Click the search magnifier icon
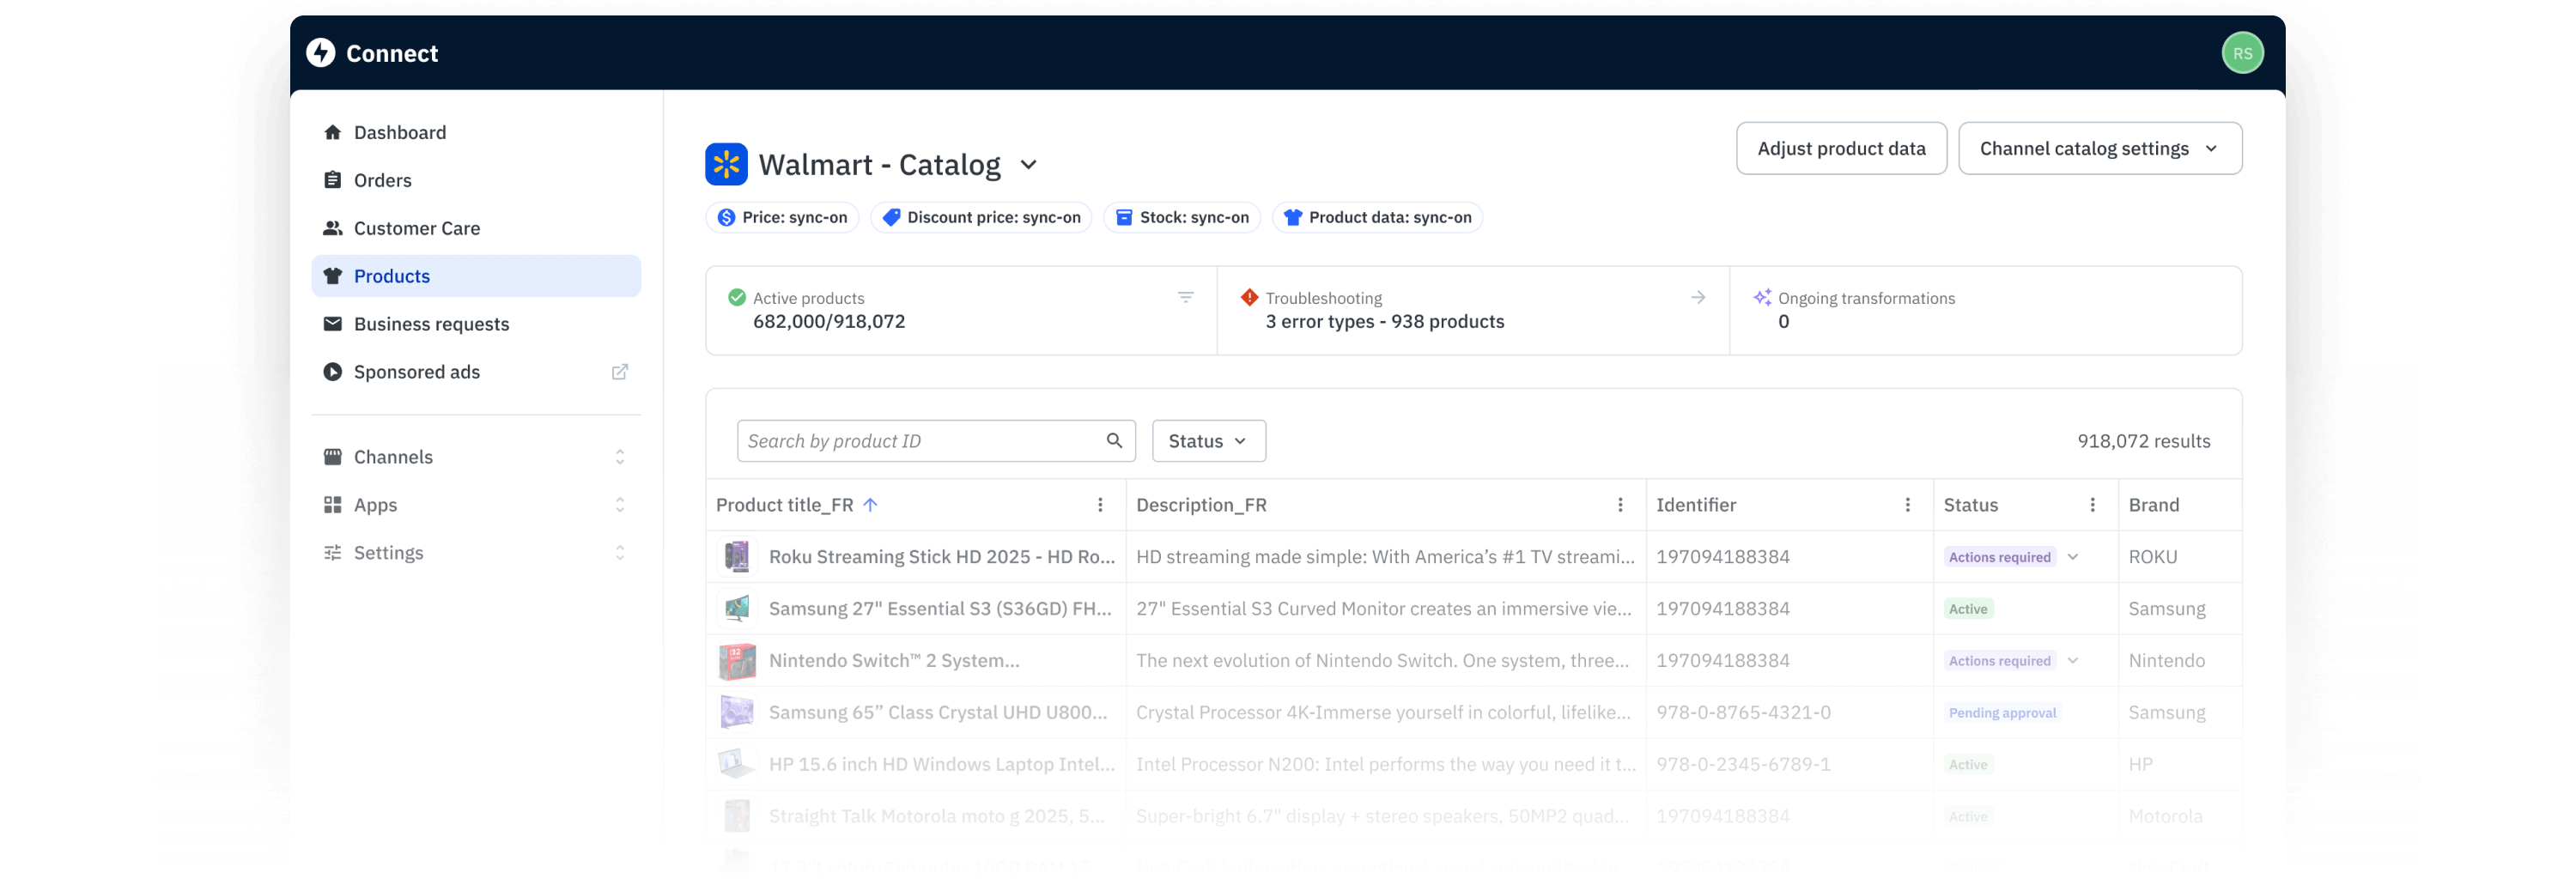Screen dimensions: 2576x879 (1114, 440)
